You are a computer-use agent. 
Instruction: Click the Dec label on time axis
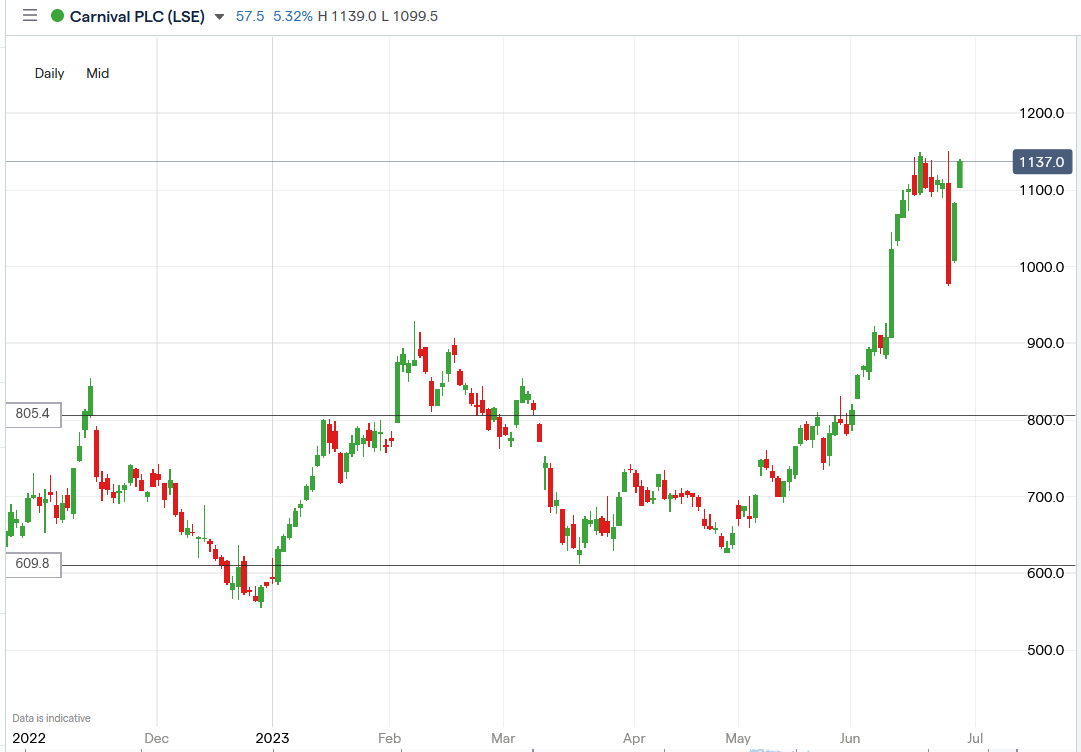click(156, 738)
